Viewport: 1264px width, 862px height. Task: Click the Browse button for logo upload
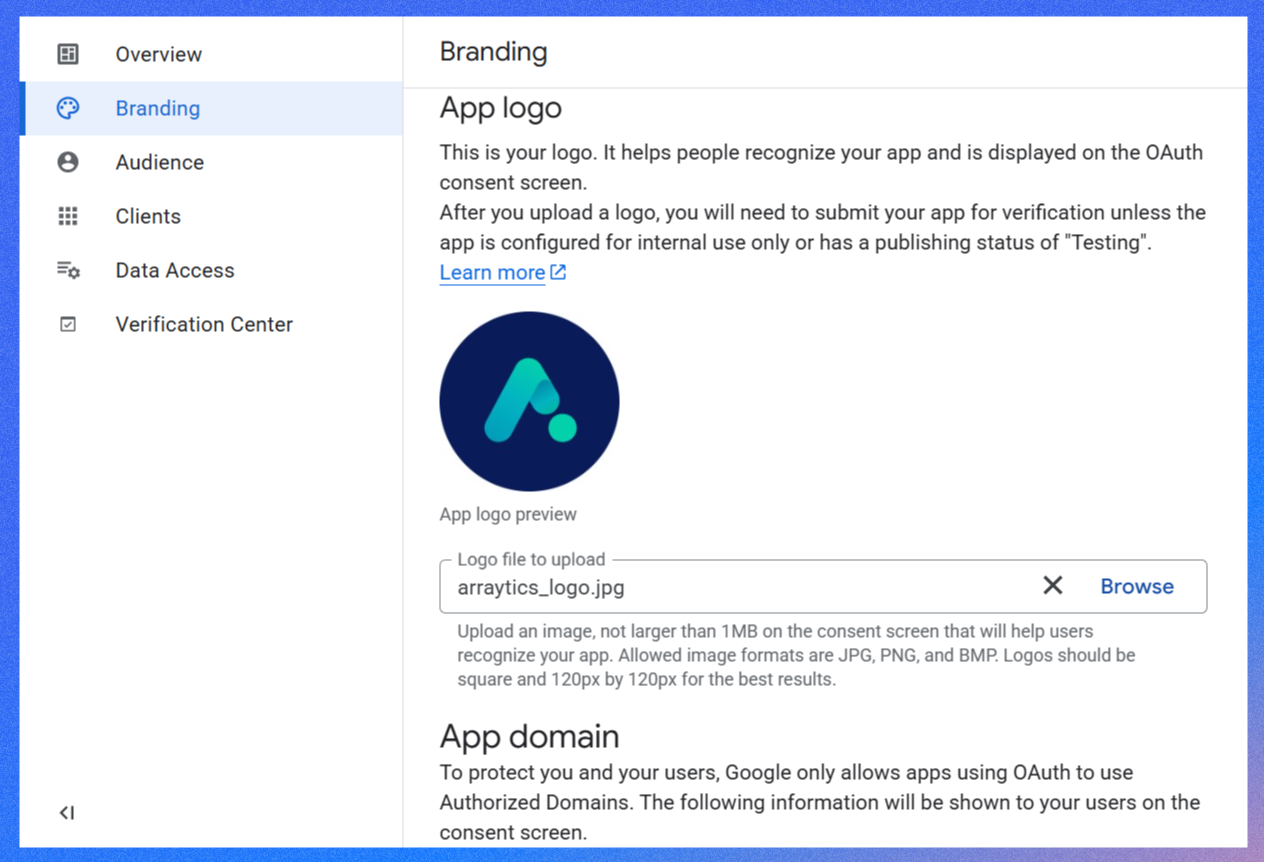click(1137, 586)
